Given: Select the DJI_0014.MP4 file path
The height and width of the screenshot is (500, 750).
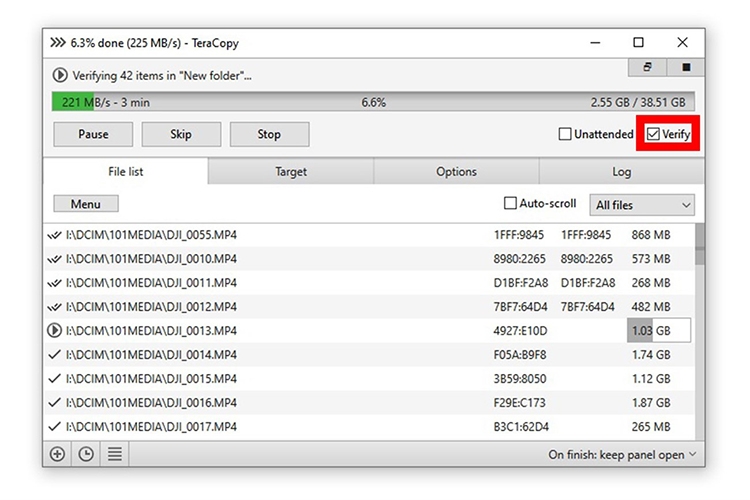Looking at the screenshot, I should click(151, 355).
